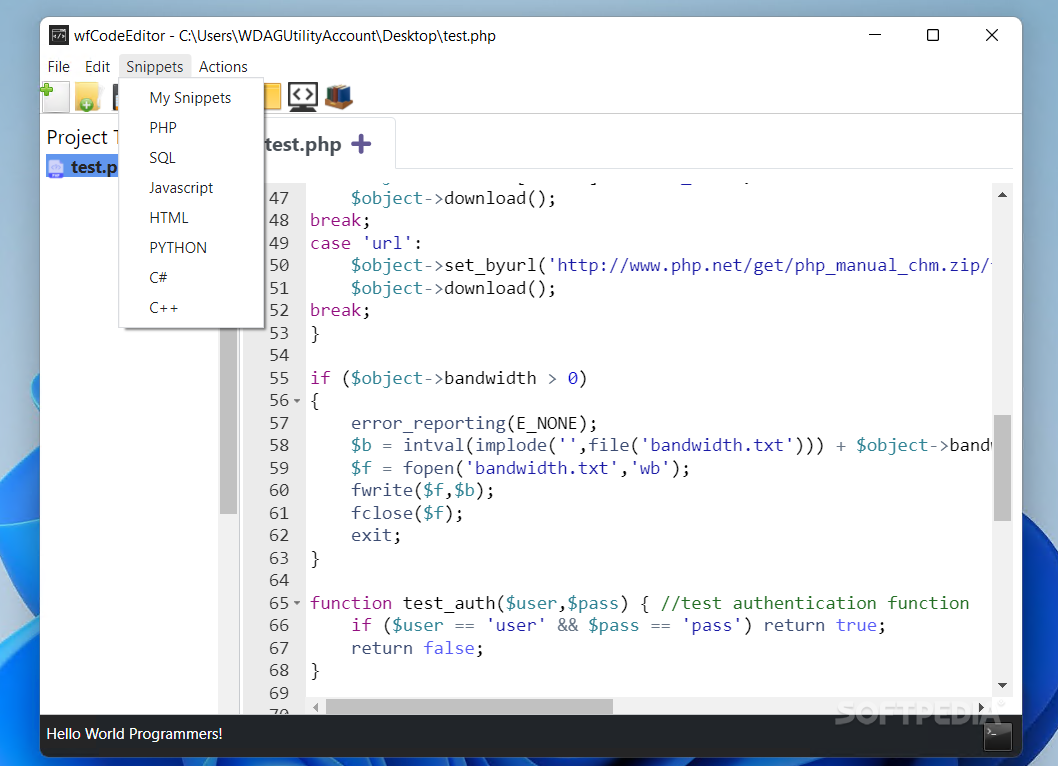The height and width of the screenshot is (766, 1058).
Task: Click the 'break;' statement on line 52
Action: click(340, 310)
